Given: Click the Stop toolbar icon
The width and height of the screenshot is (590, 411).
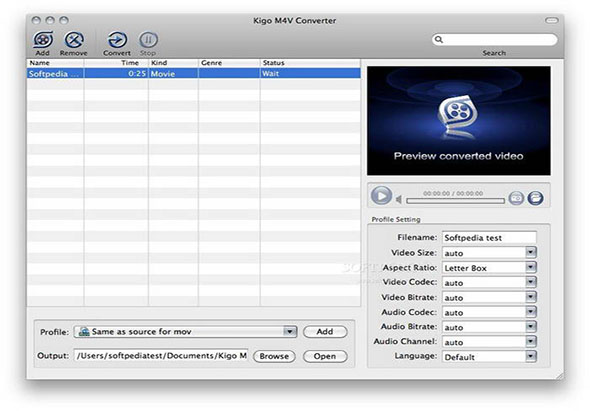Looking at the screenshot, I should click(x=148, y=40).
